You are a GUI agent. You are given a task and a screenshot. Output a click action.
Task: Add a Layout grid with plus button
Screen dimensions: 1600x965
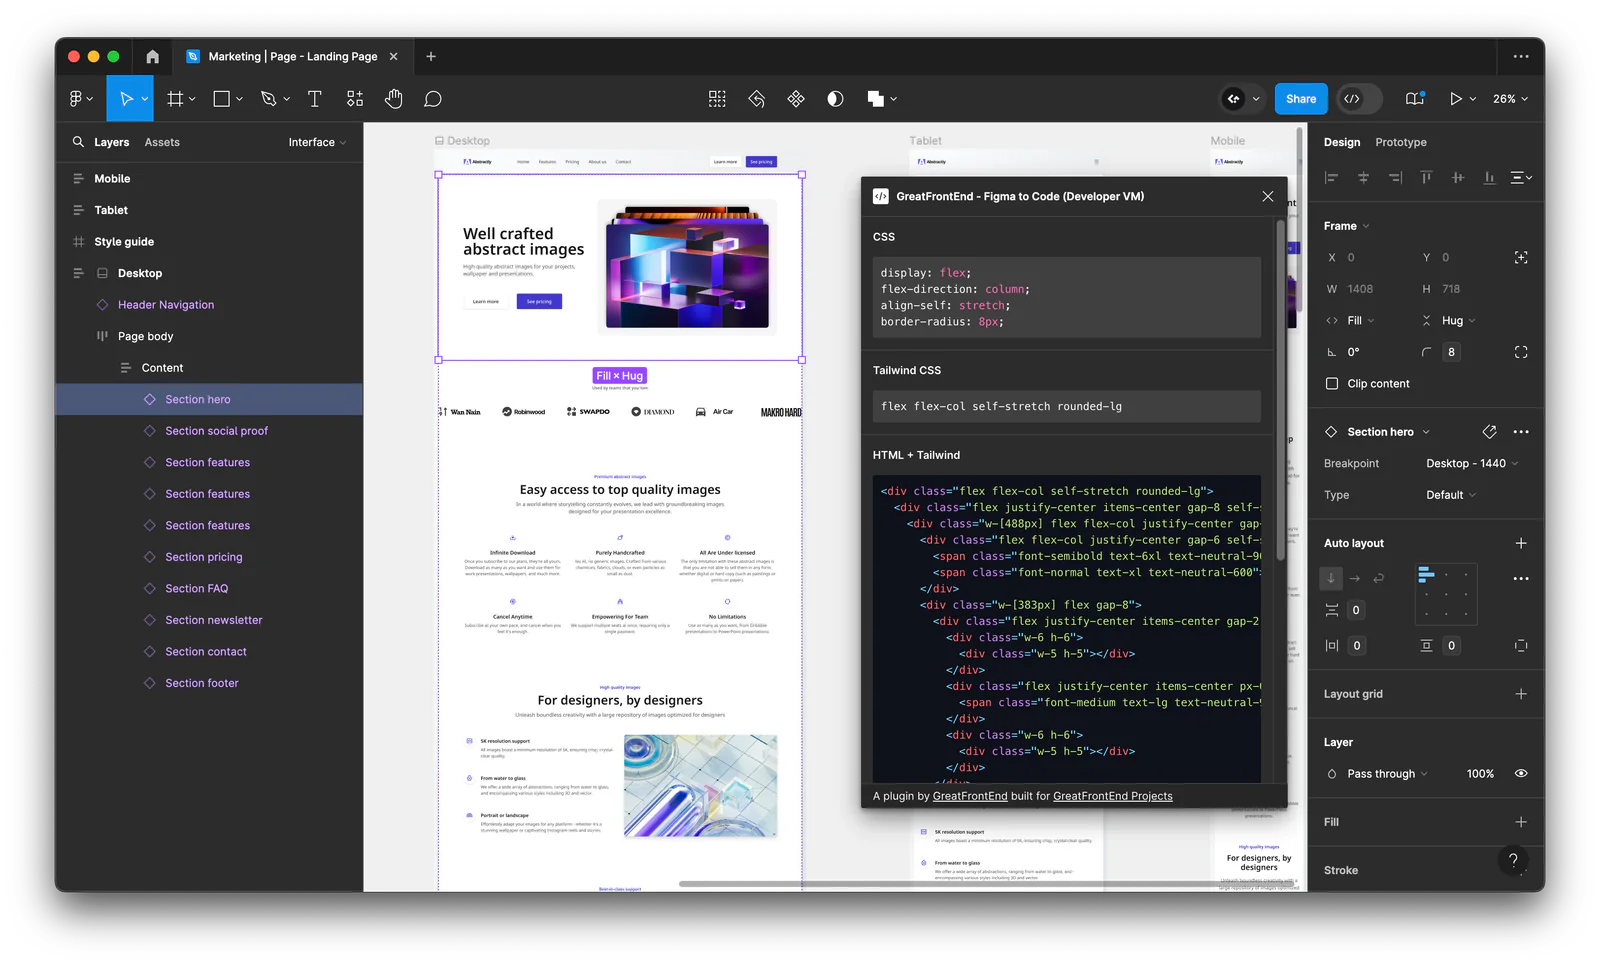(x=1521, y=694)
